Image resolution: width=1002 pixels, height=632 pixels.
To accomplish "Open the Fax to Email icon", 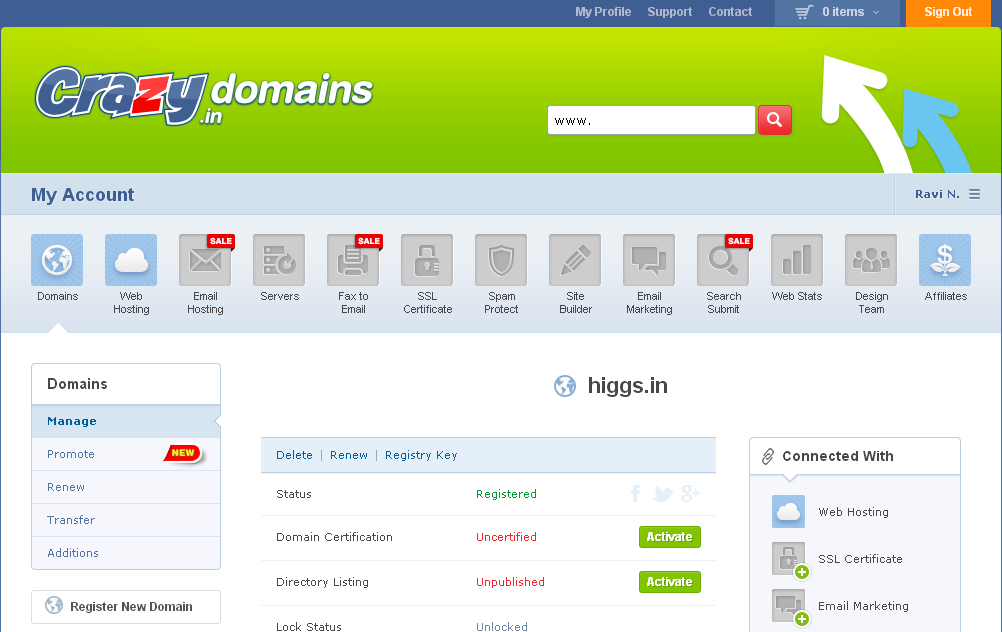I will [x=353, y=260].
